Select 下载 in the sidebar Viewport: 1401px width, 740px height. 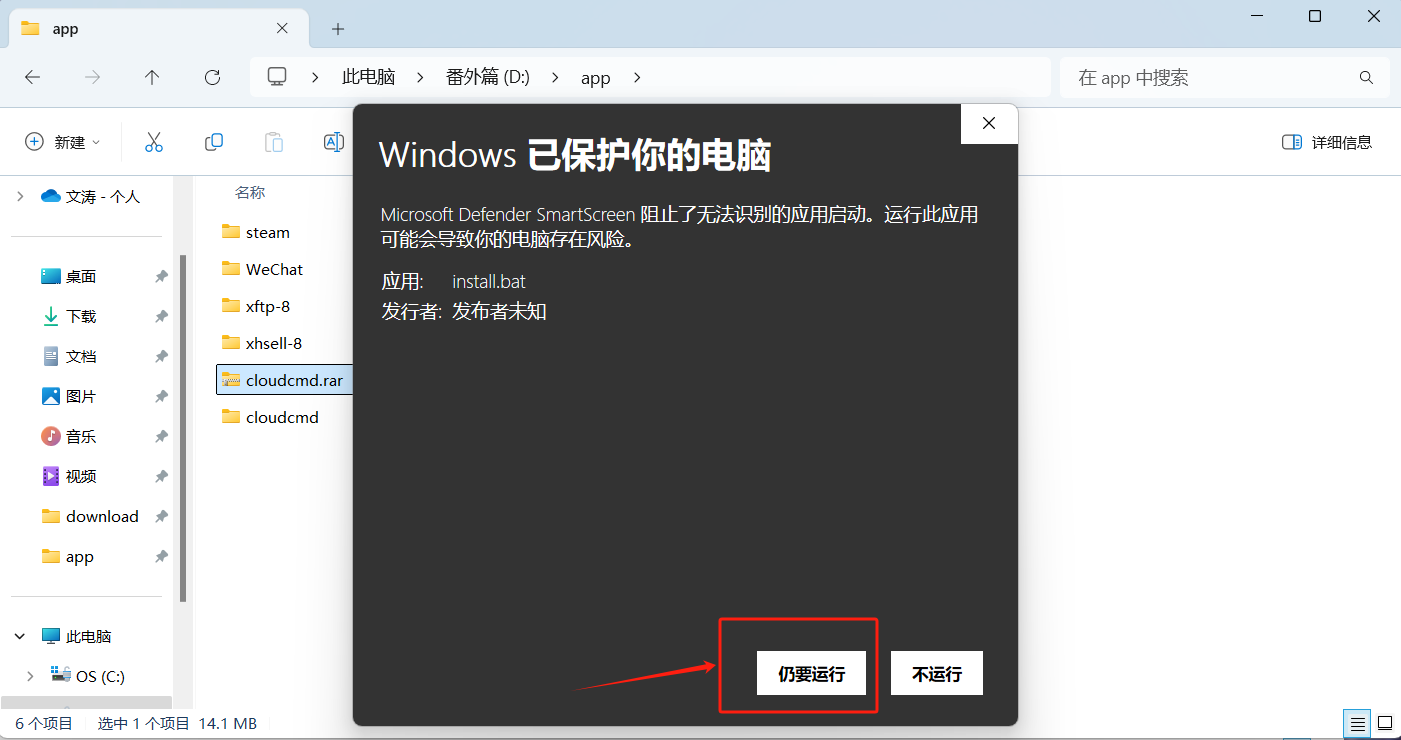[x=81, y=316]
